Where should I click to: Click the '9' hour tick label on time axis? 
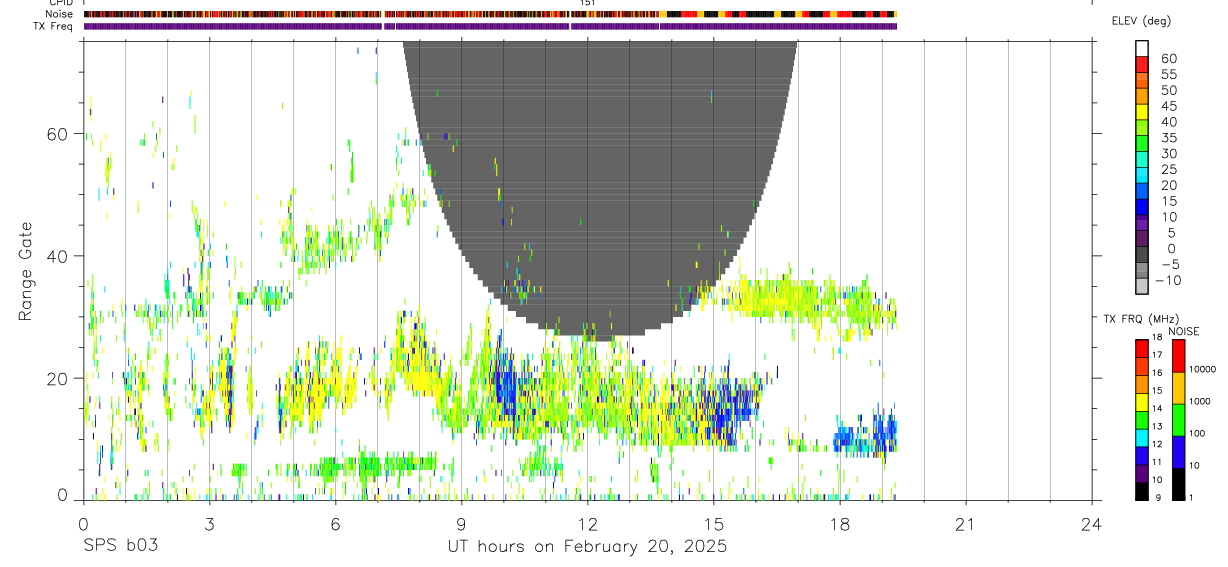461,524
